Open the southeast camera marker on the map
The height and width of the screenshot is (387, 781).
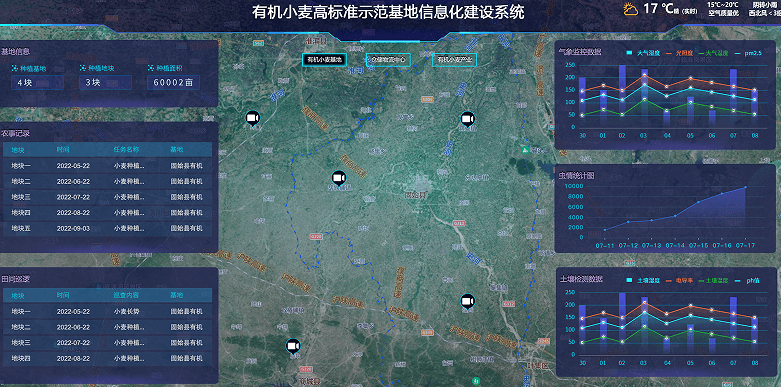coord(467,302)
